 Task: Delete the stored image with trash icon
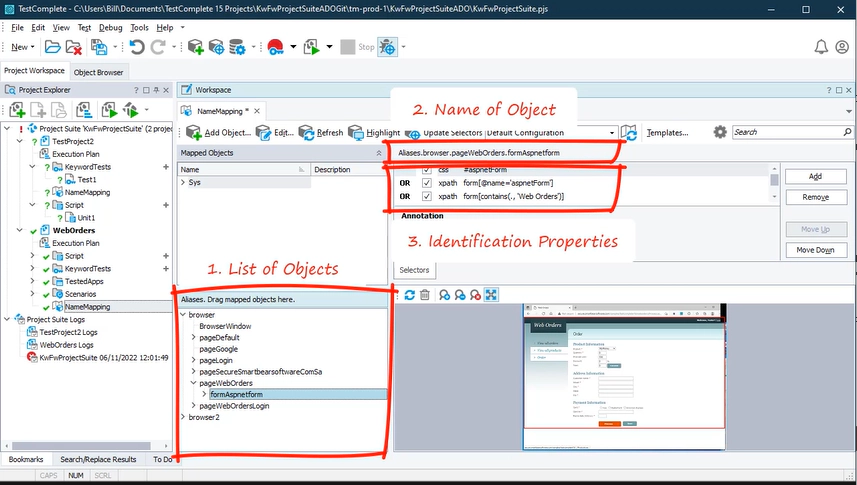(x=425, y=295)
